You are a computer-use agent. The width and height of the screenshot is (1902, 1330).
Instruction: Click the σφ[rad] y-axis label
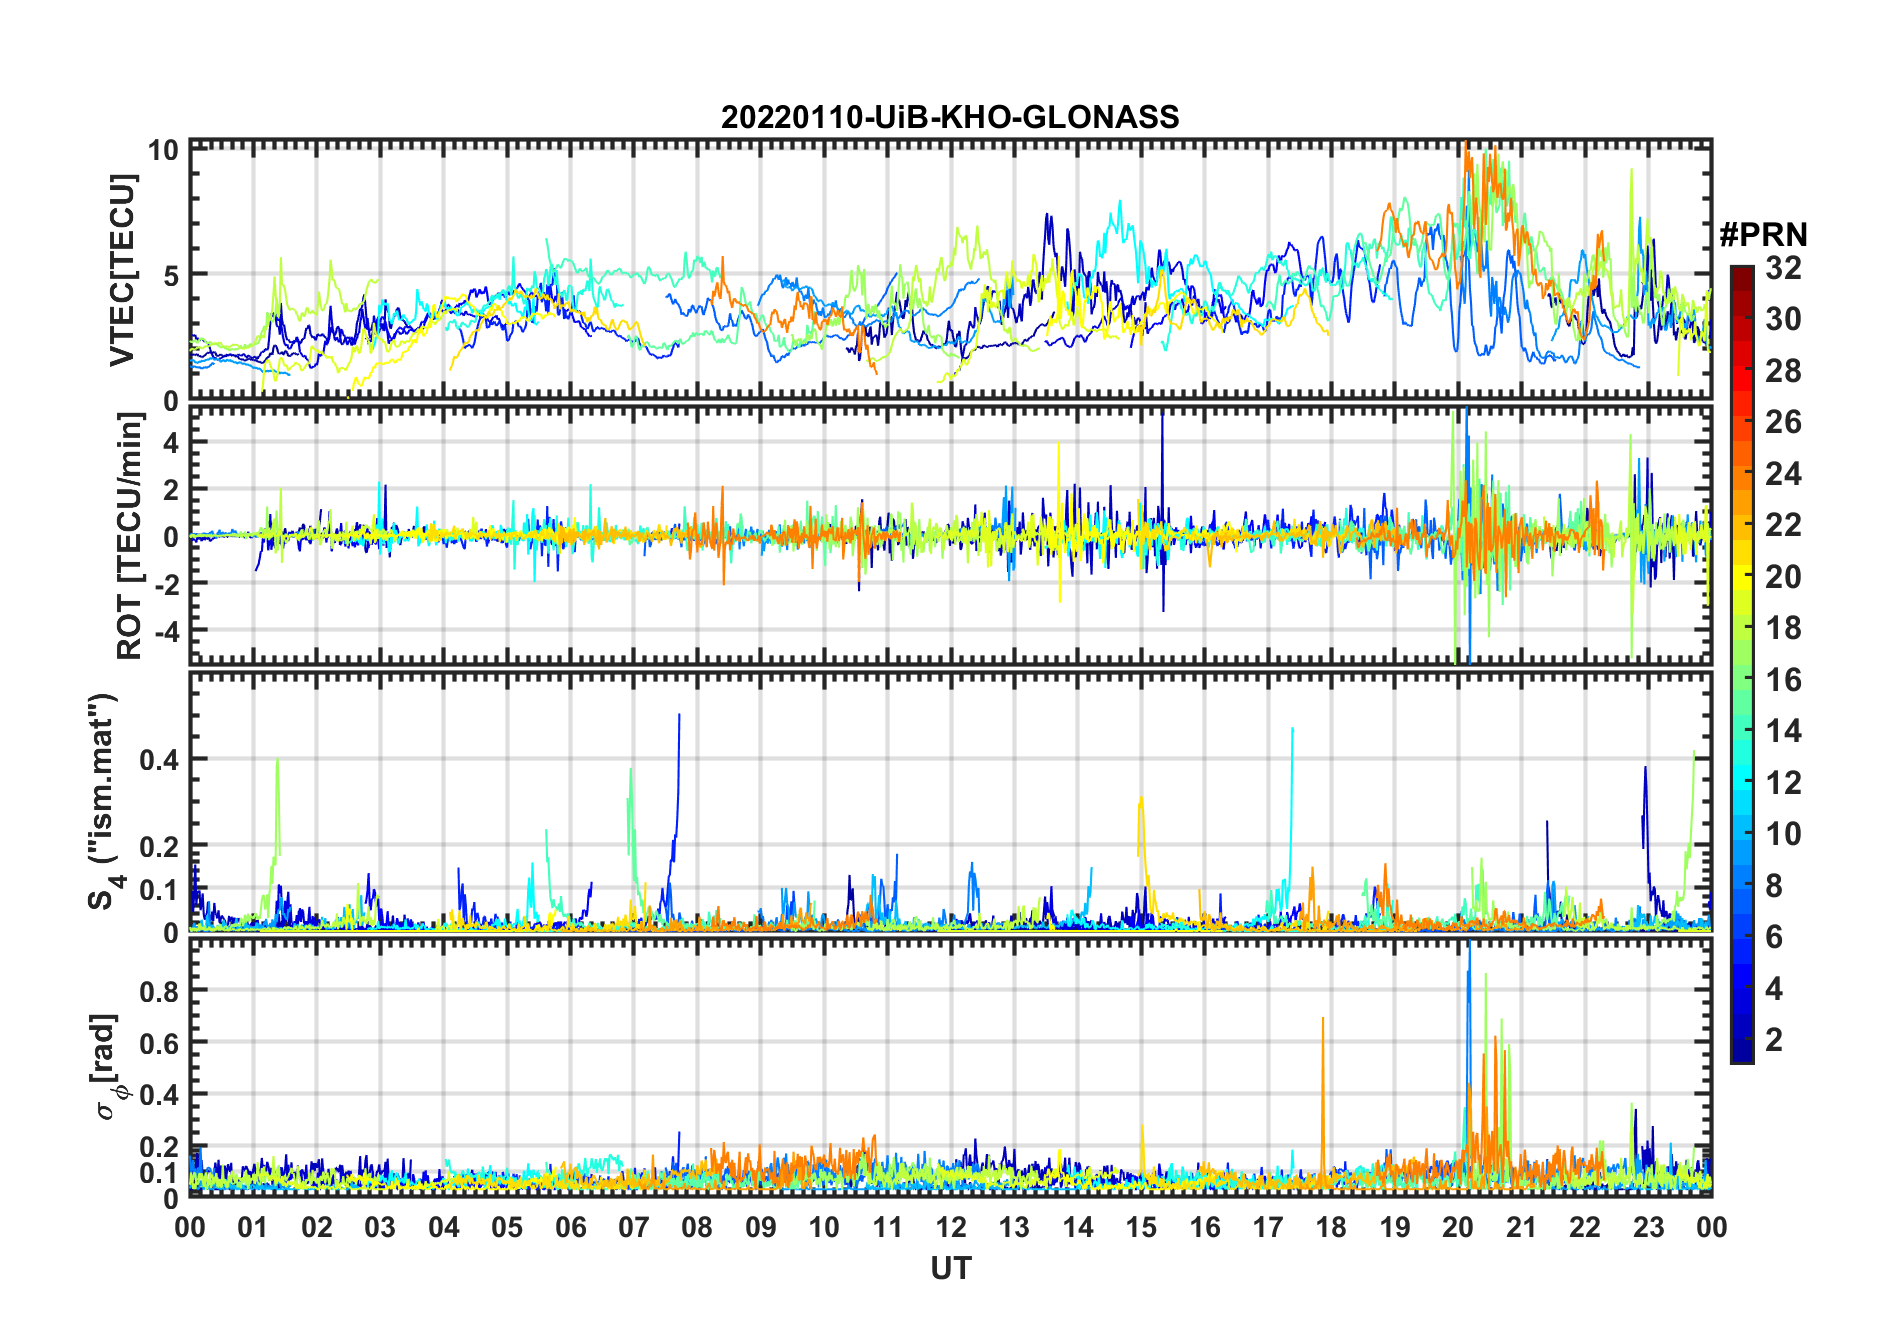tap(106, 1067)
